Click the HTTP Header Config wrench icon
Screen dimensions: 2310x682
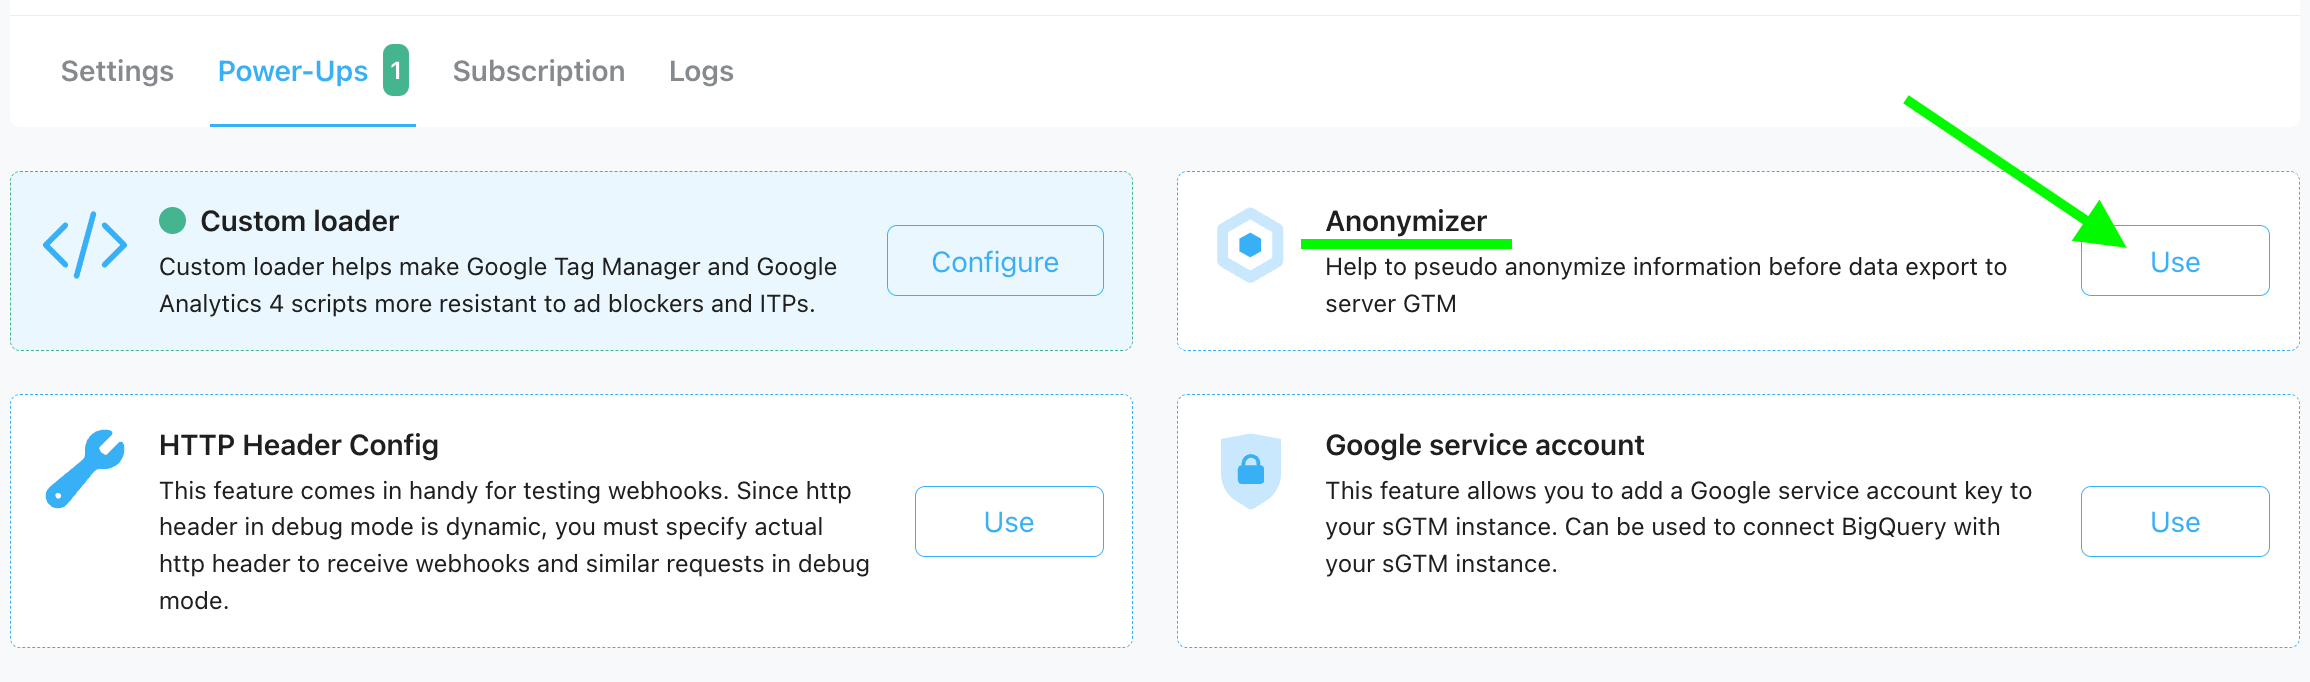click(85, 469)
